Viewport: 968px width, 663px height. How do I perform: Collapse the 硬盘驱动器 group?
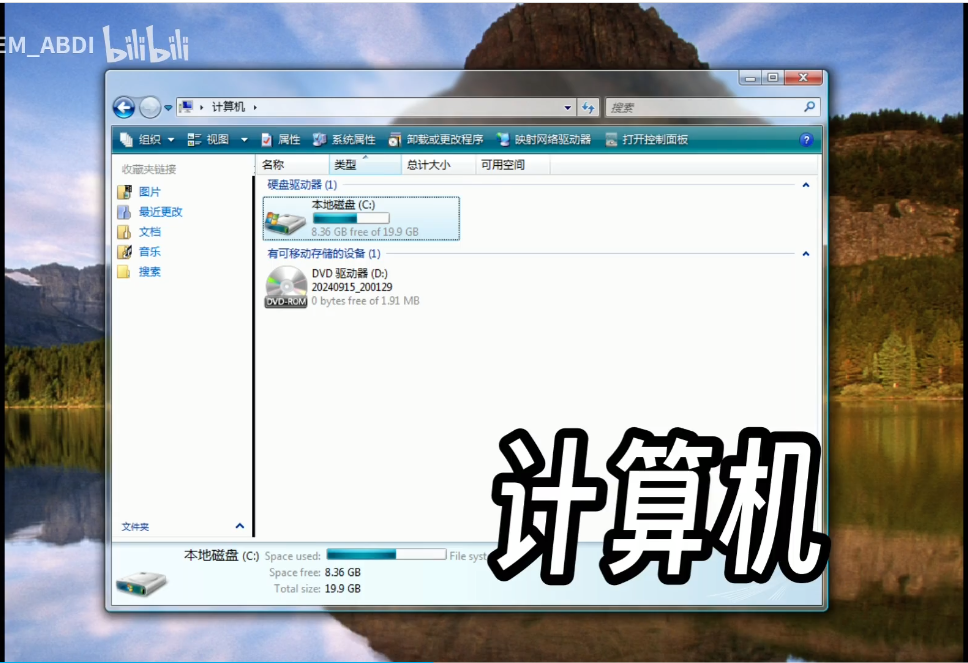805,185
